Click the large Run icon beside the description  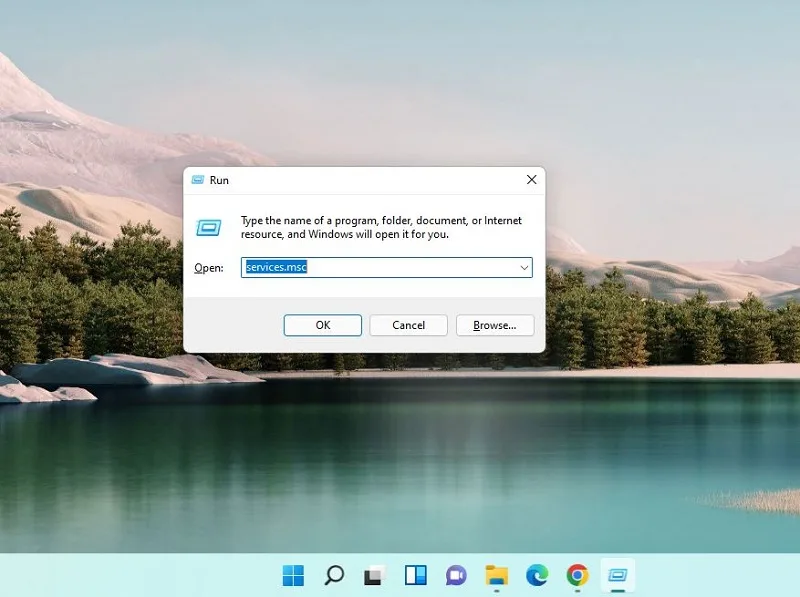[209, 228]
